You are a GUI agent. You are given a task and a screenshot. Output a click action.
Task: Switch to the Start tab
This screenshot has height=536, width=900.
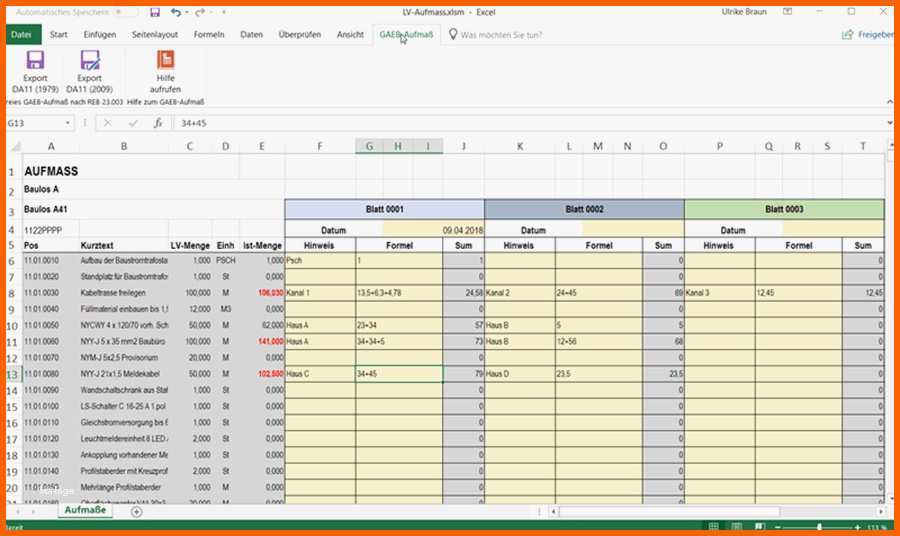(59, 34)
